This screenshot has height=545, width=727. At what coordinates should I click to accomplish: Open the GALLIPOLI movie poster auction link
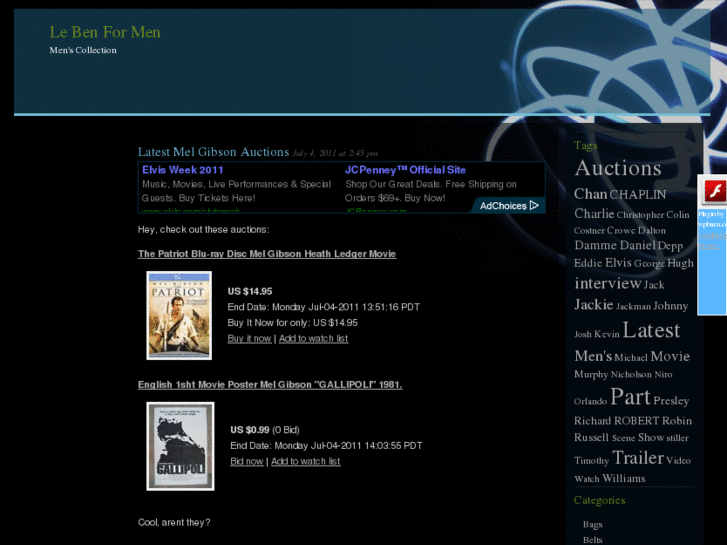tap(270, 385)
